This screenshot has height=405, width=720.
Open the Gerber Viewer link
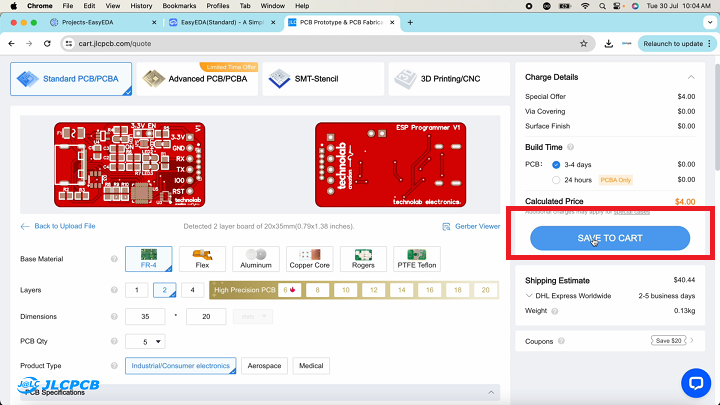click(471, 226)
